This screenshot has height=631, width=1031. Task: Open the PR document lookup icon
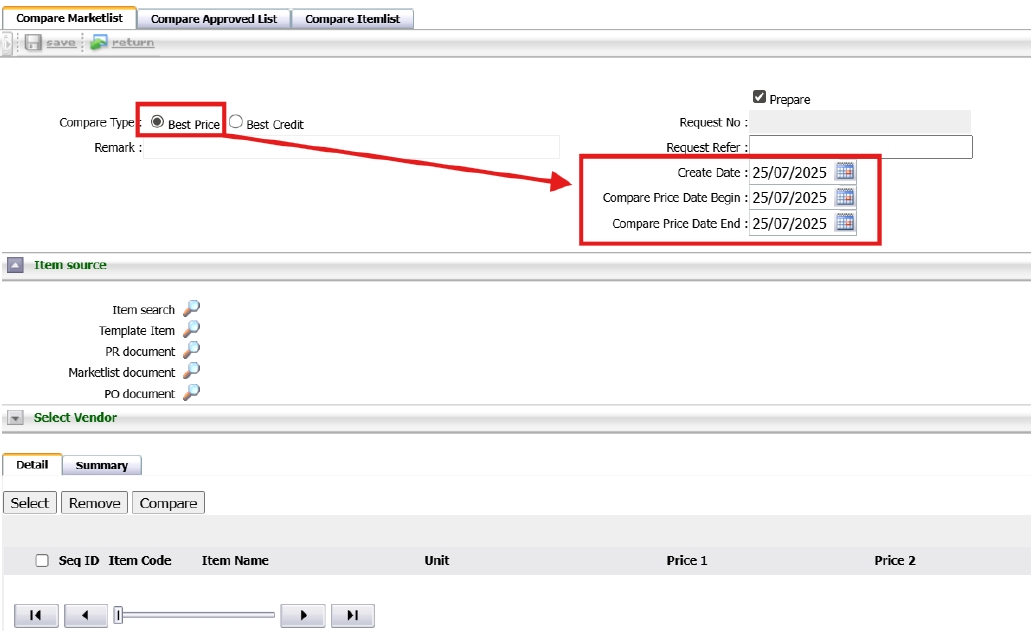point(191,350)
